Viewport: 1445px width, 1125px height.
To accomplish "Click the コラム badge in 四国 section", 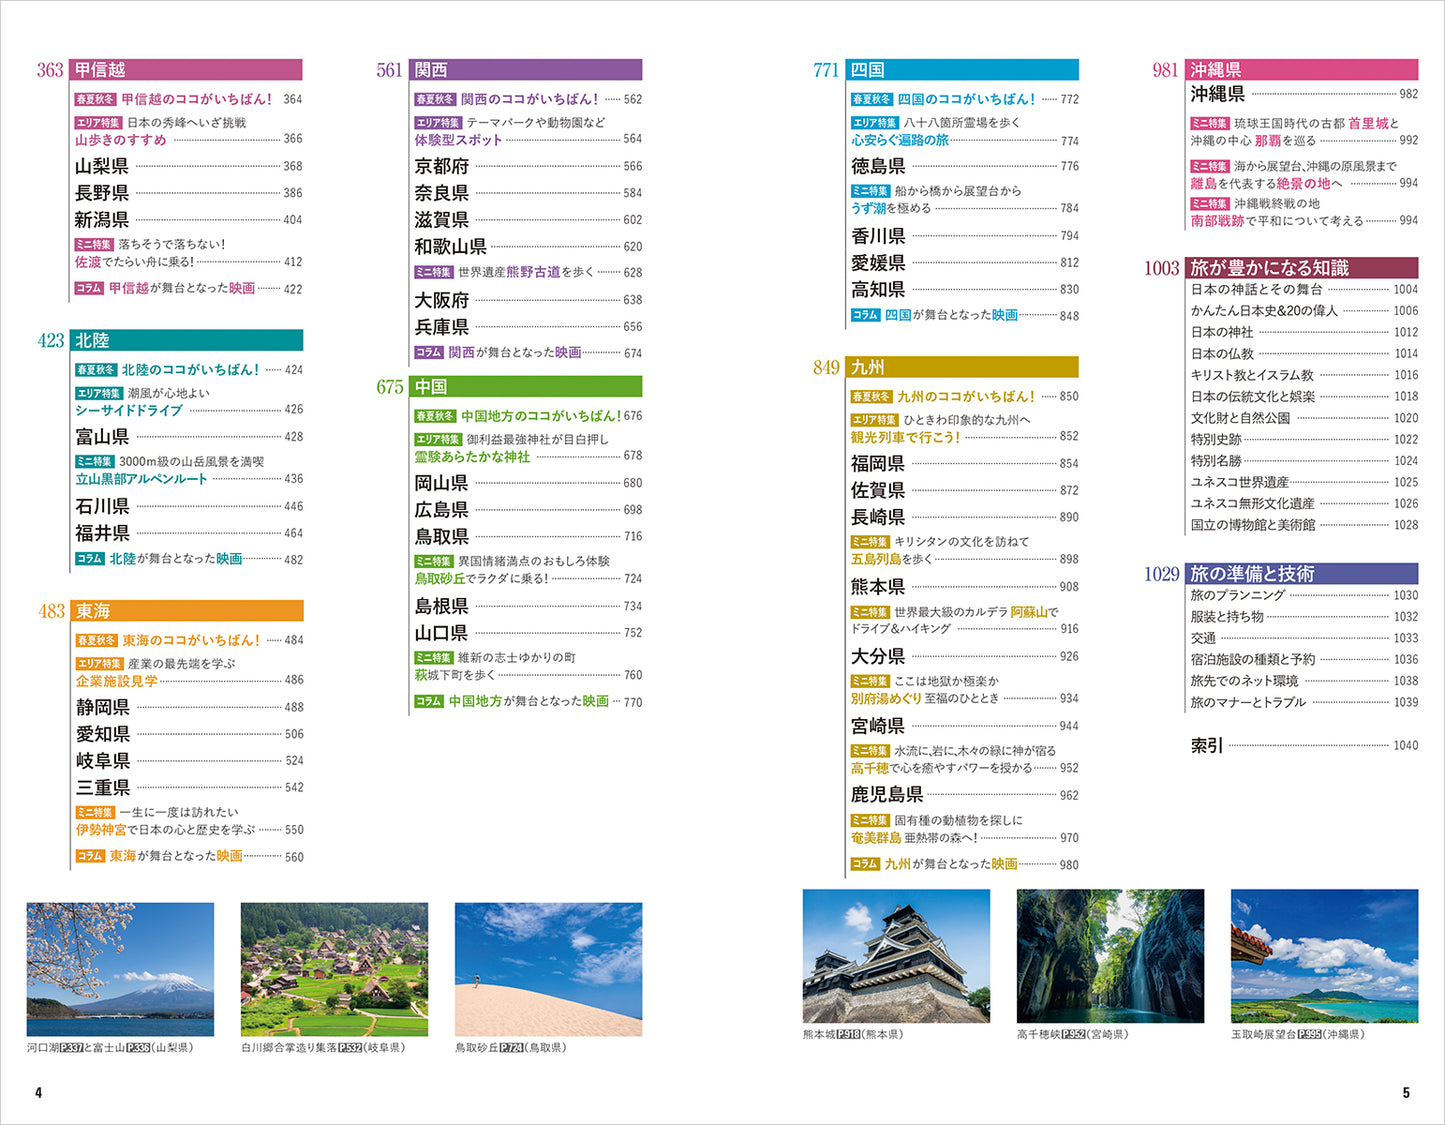I will point(865,315).
